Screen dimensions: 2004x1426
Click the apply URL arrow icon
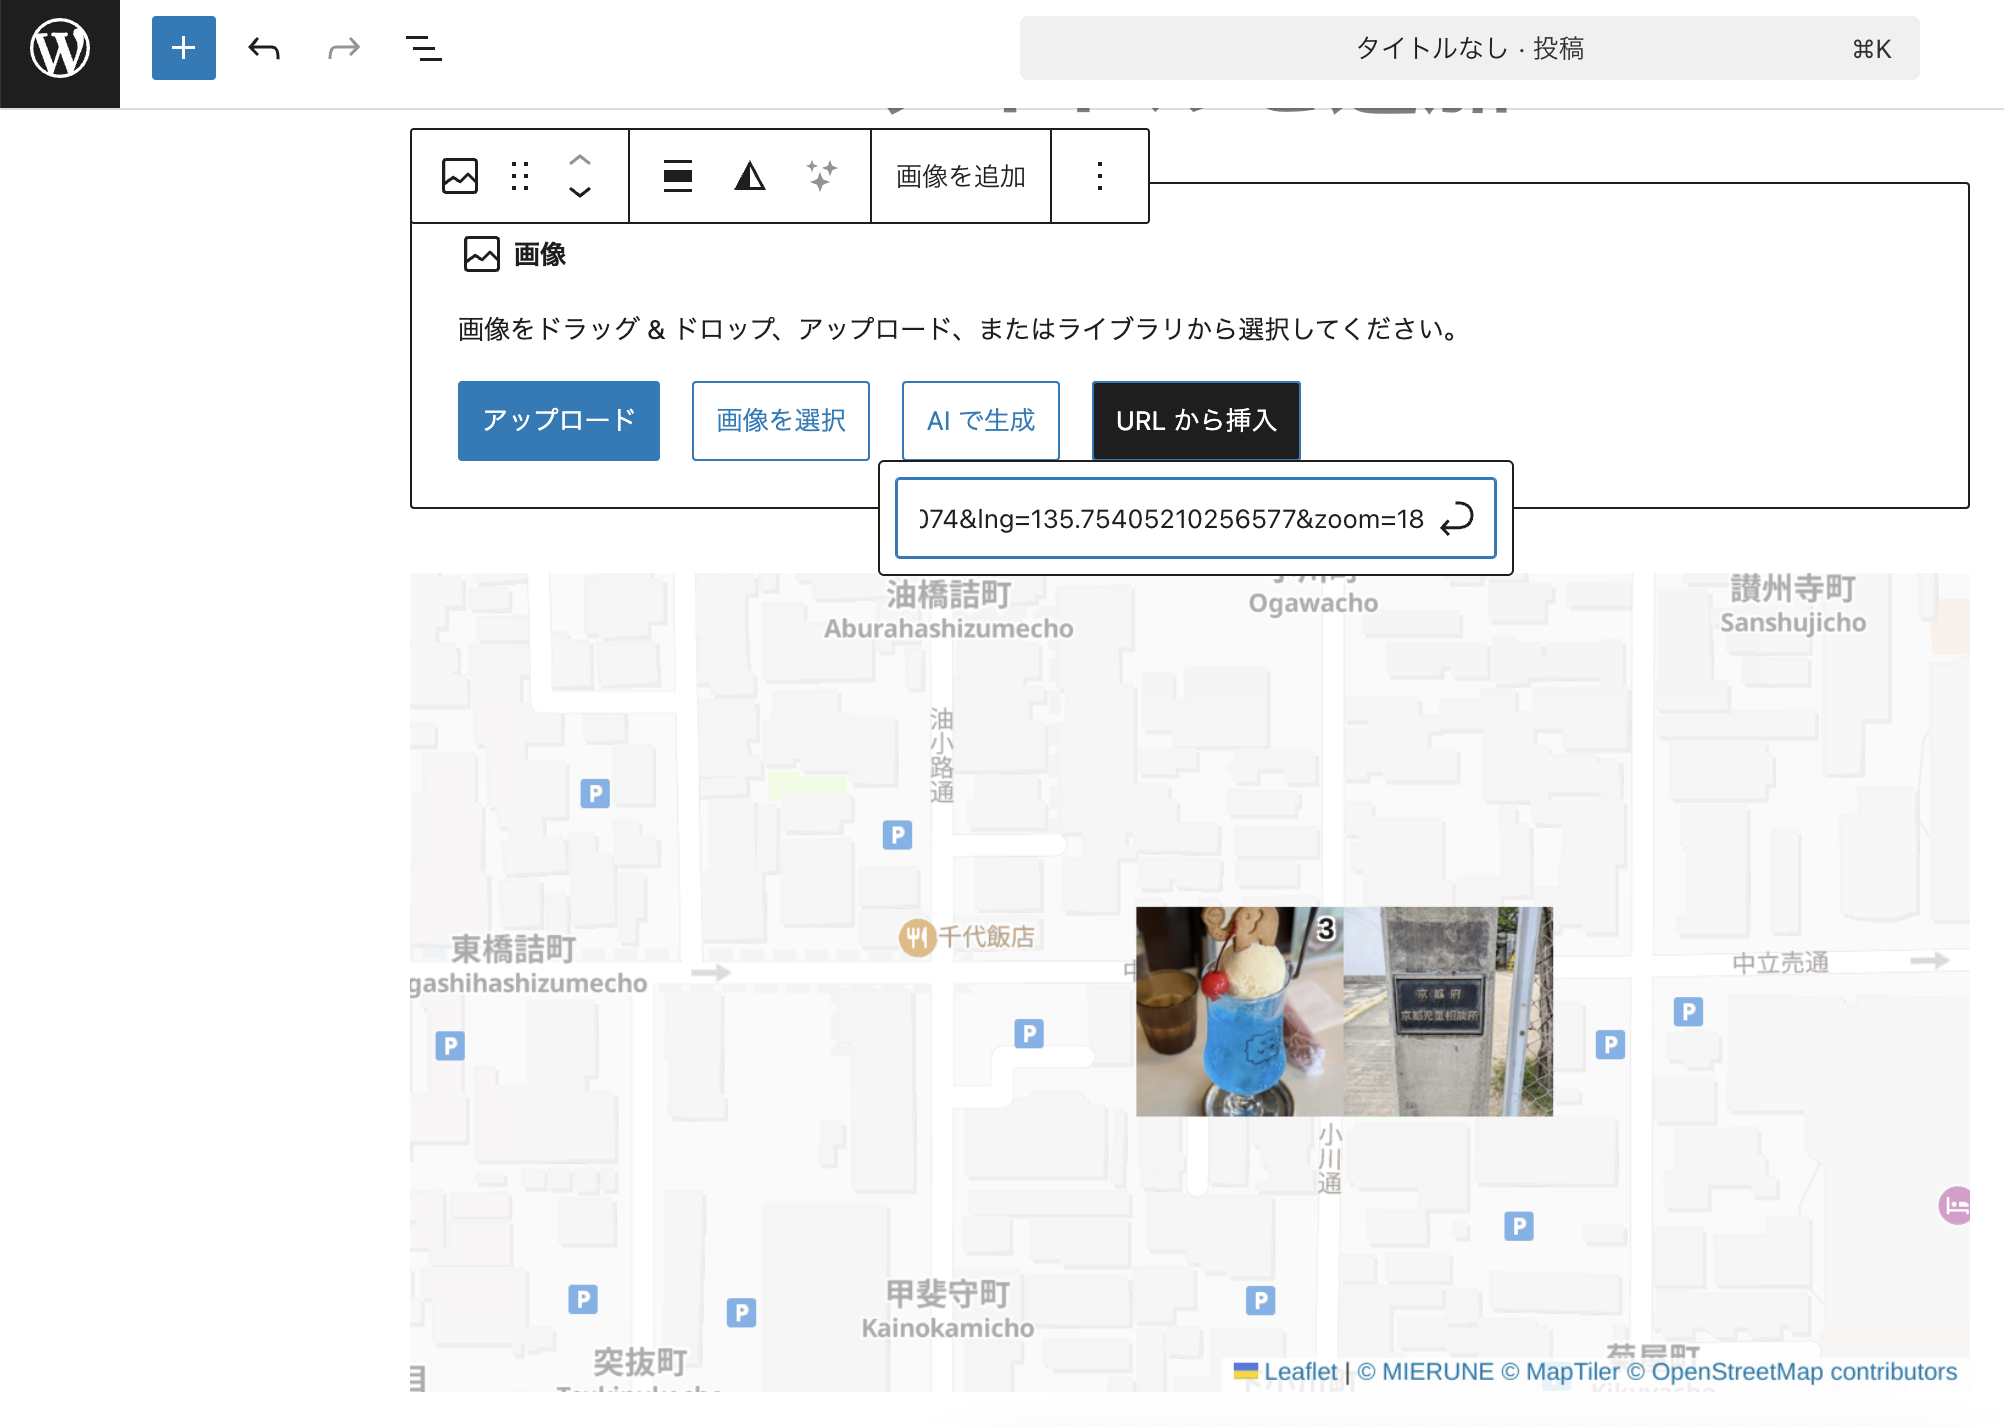[x=1457, y=518]
